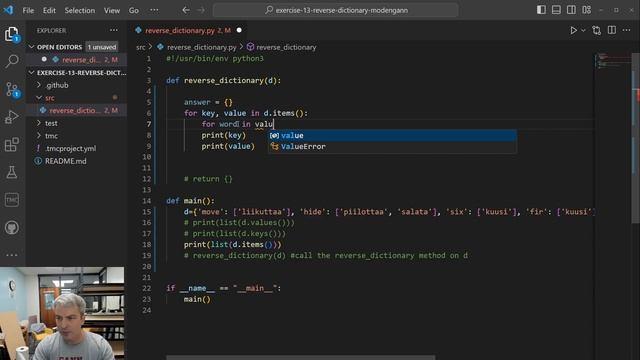Click line number 7 in gutter
The image size is (640, 360).
point(149,124)
